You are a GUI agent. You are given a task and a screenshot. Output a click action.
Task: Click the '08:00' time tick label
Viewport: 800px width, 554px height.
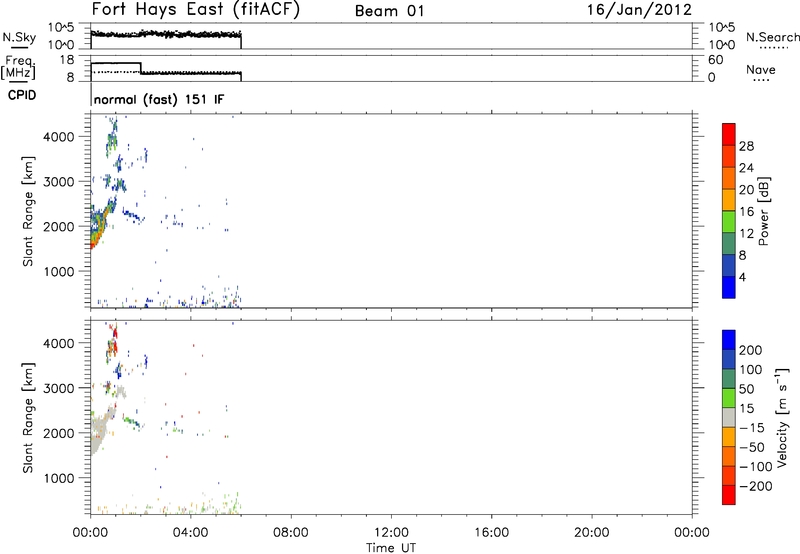tap(291, 533)
